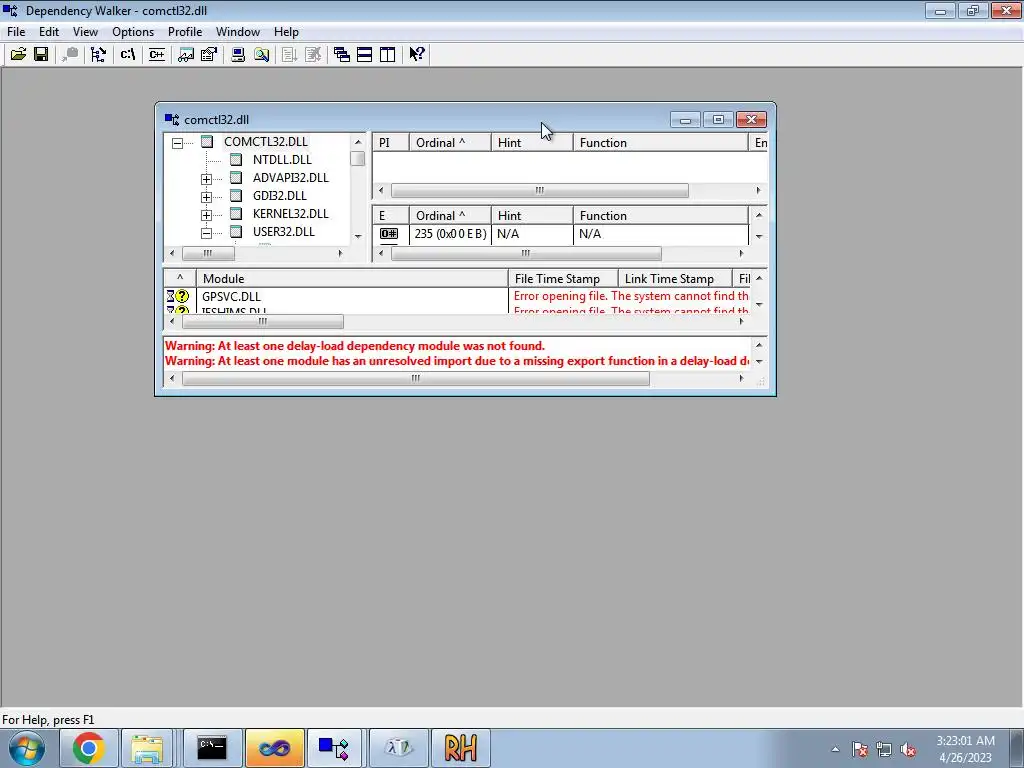Image resolution: width=1024 pixels, height=768 pixels.
Task: Sort exports by E column header
Action: [x=391, y=216]
